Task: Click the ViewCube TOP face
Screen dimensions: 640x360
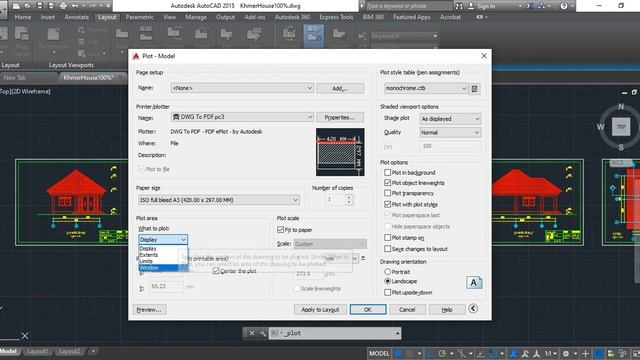Action: click(x=621, y=127)
